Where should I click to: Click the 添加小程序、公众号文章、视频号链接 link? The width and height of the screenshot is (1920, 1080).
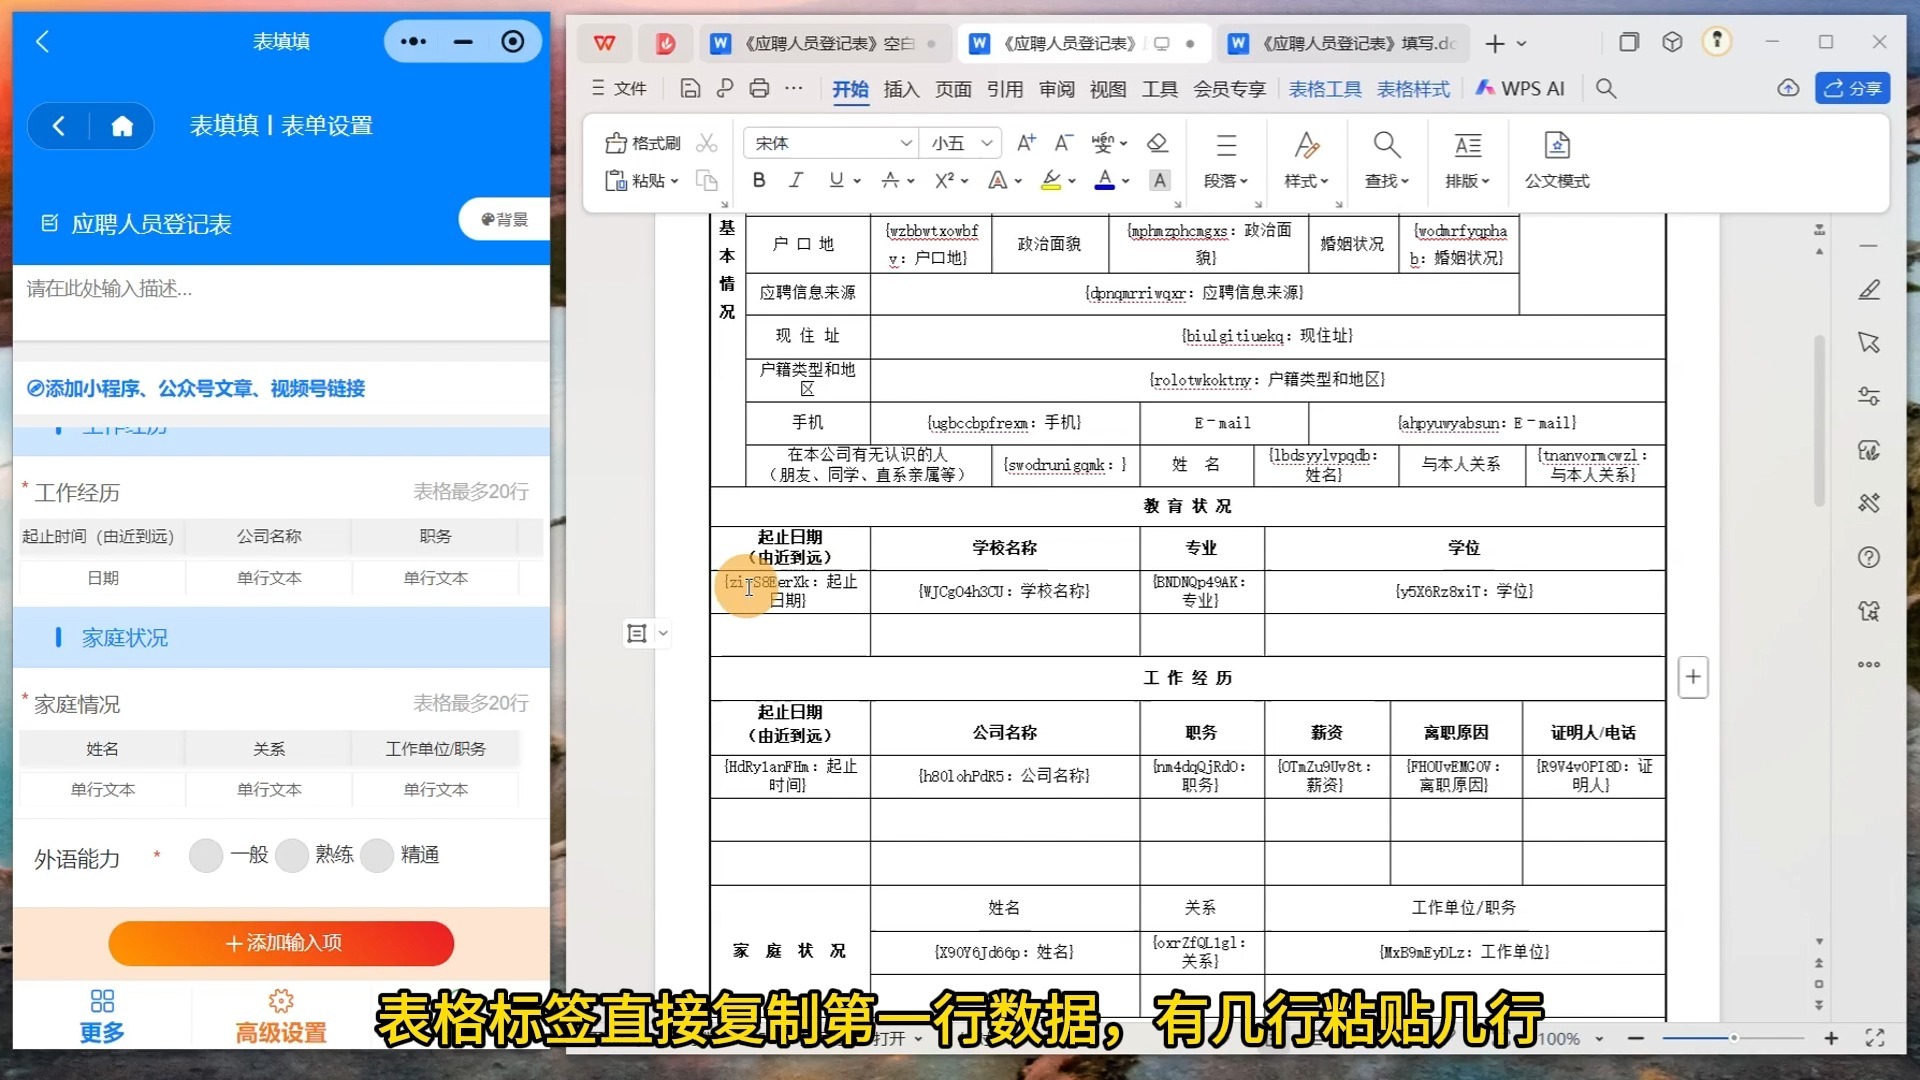click(195, 388)
